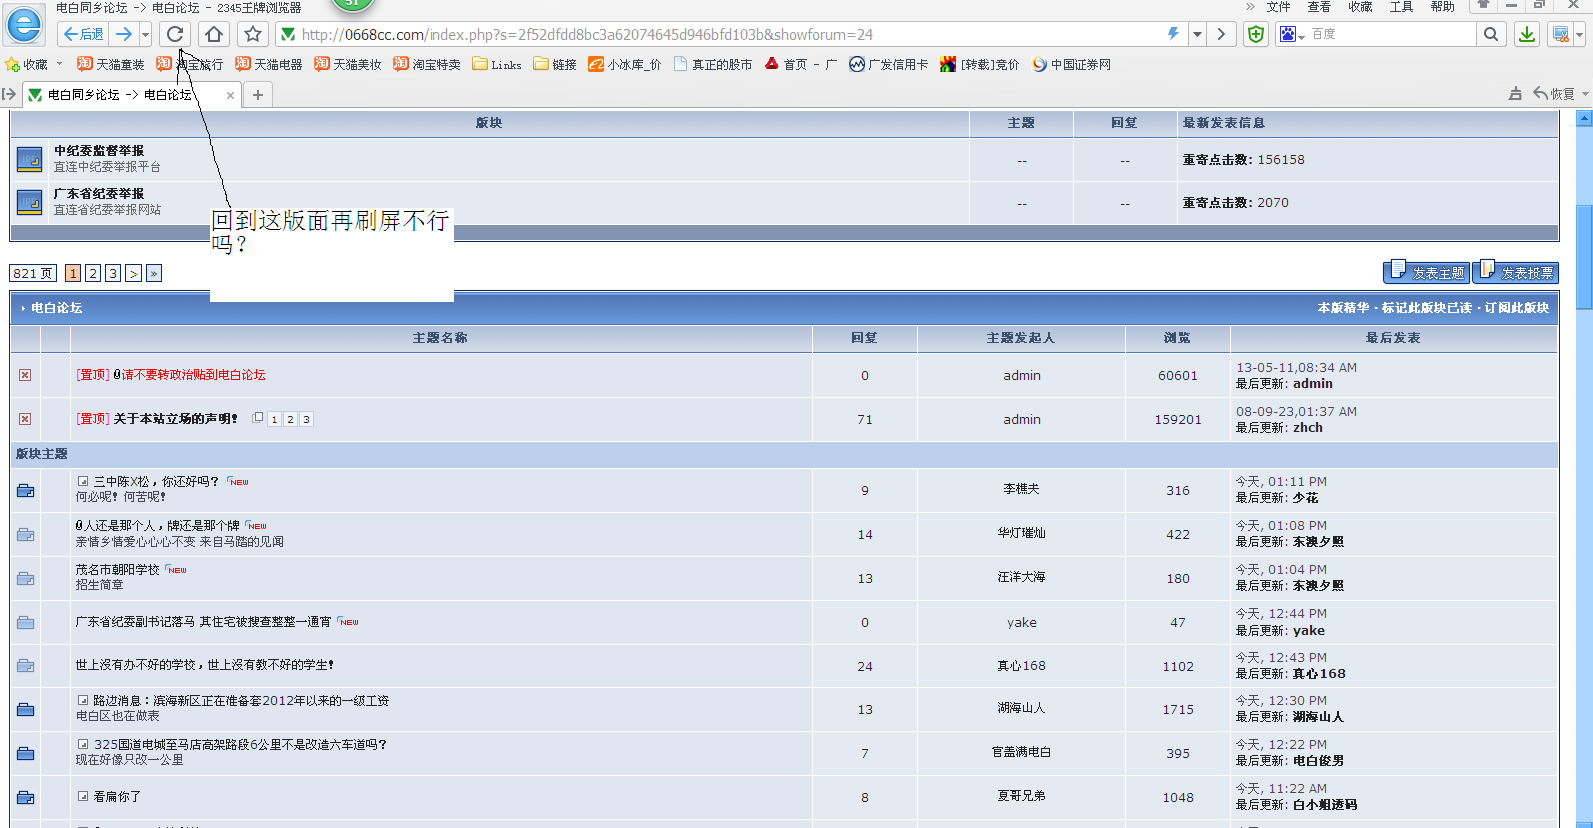Viewport: 1593px width, 828px height.
Task: Click the search magnifier icon
Action: coord(1491,34)
